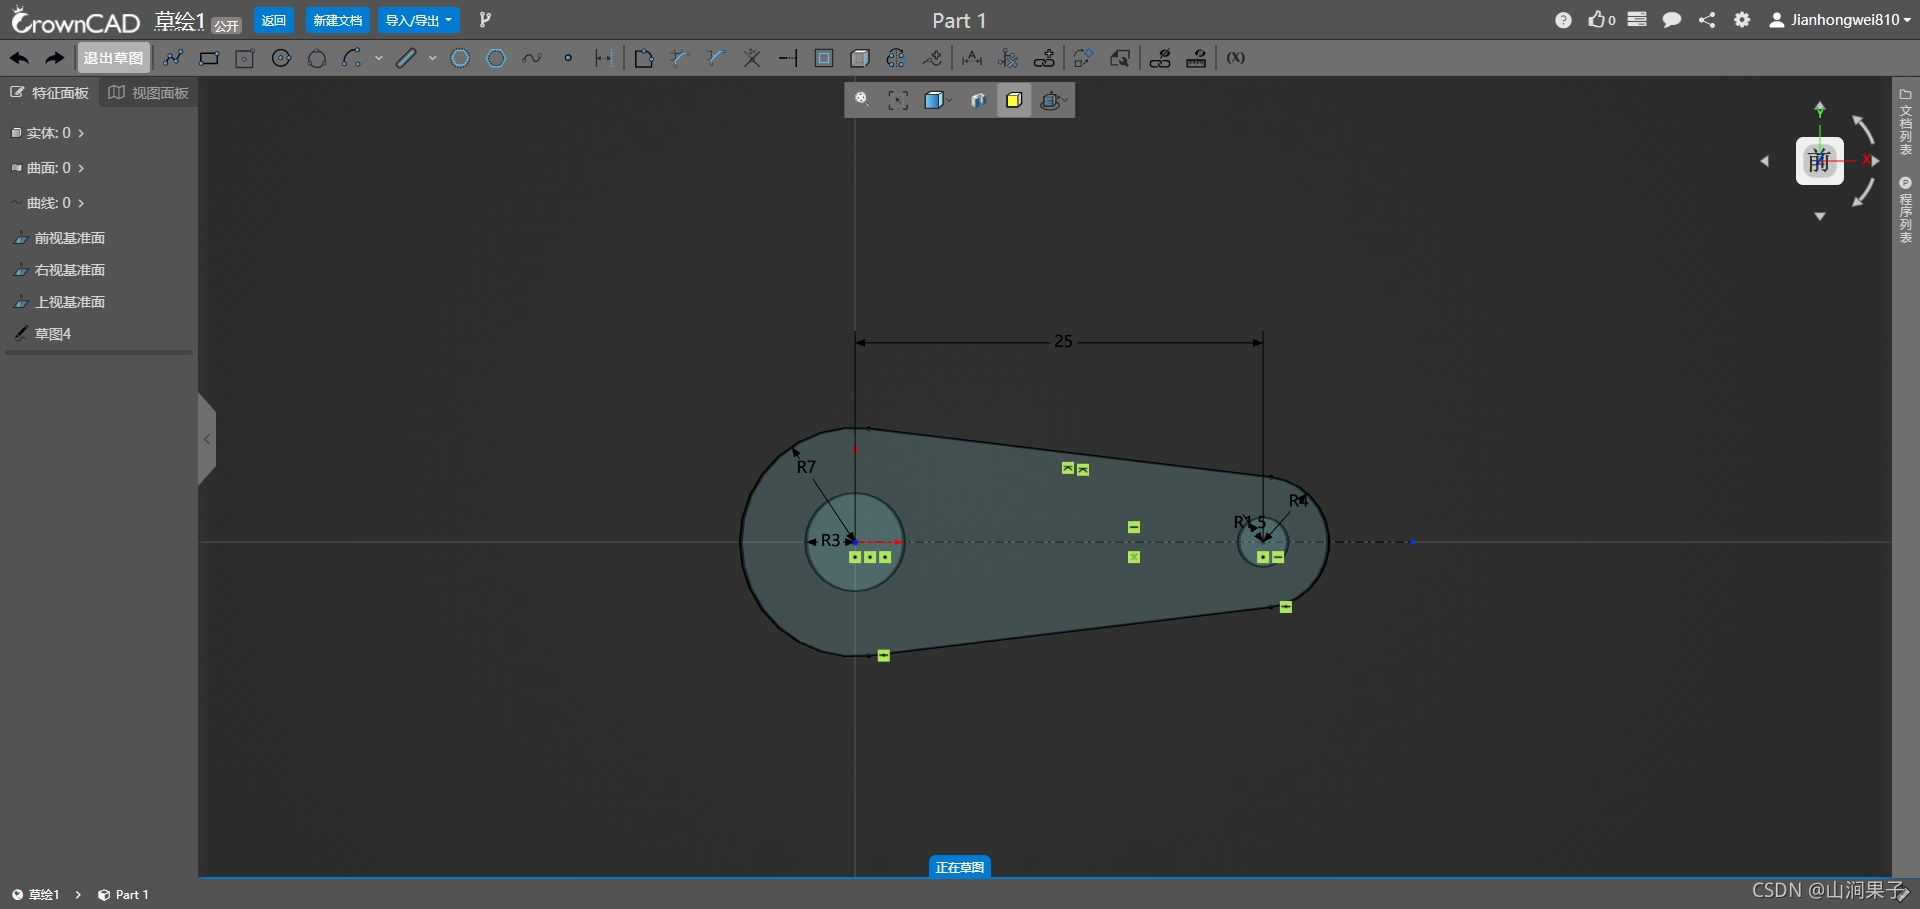Select the center circle tool
The width and height of the screenshot is (1920, 909).
coord(282,58)
